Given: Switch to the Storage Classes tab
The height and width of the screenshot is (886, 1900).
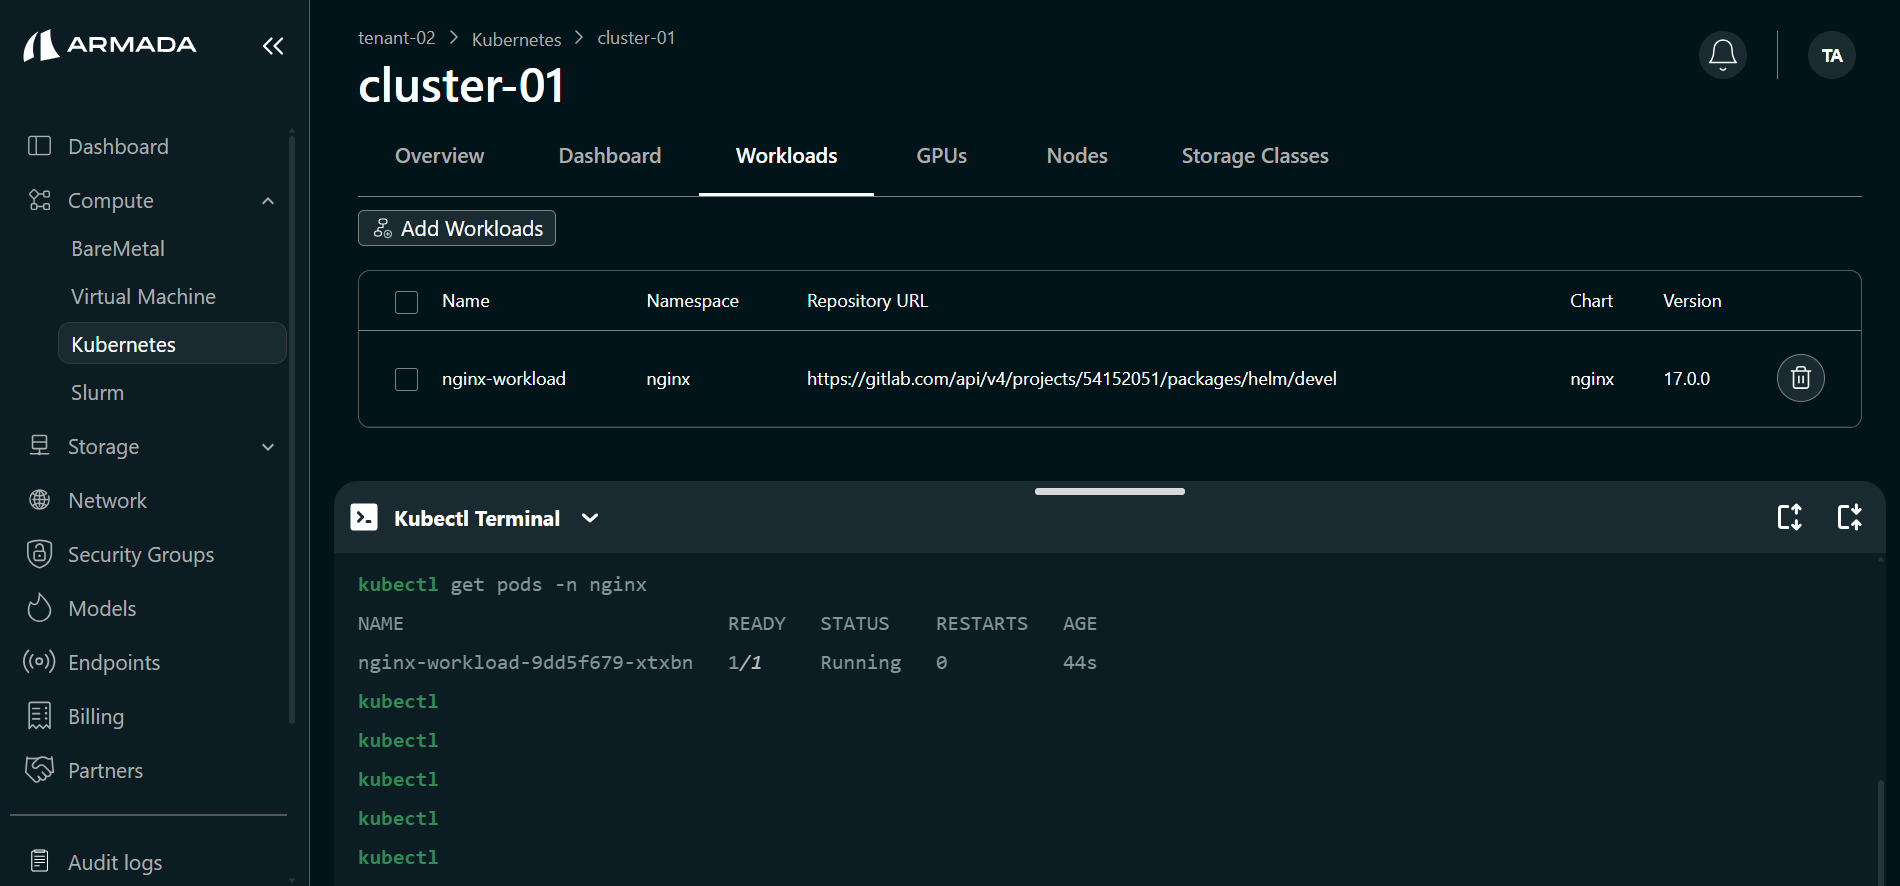Looking at the screenshot, I should (x=1255, y=156).
